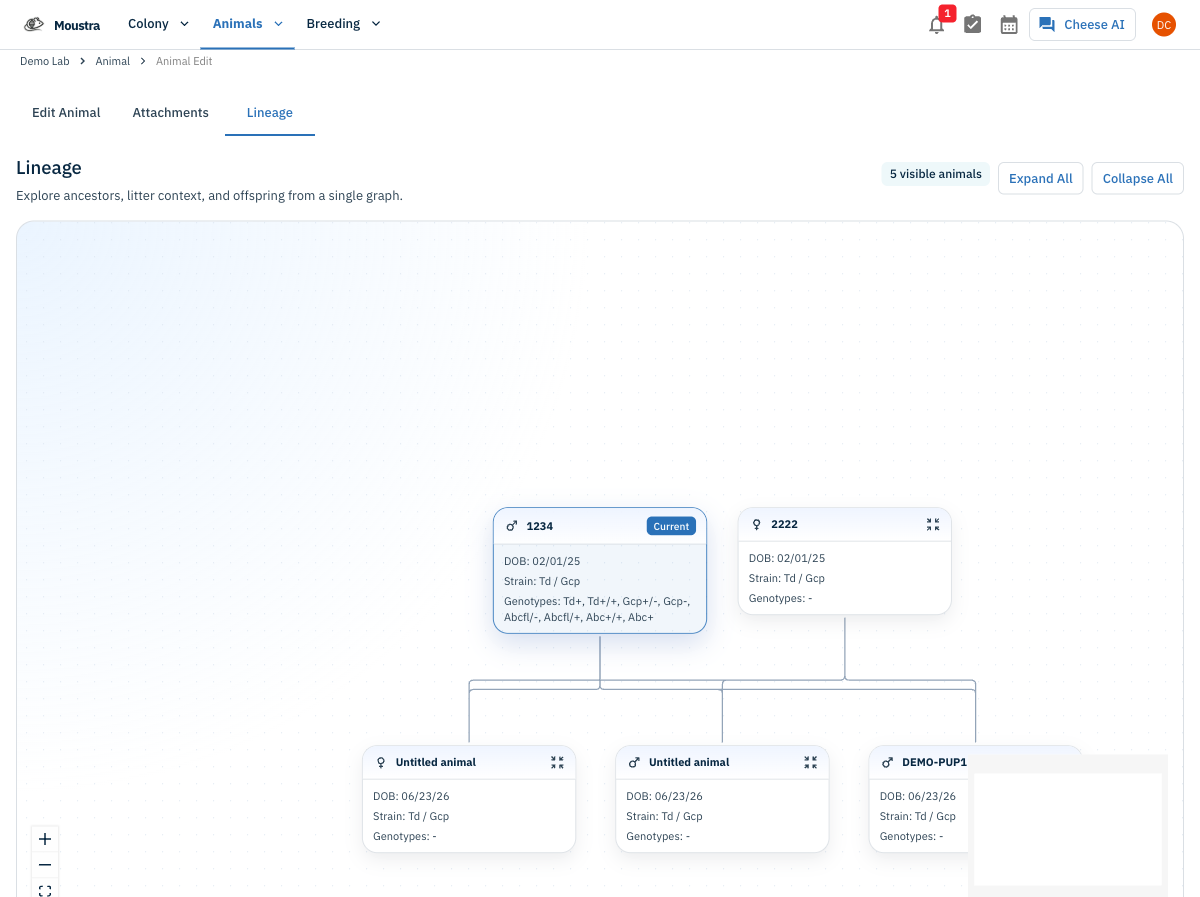Click female symbol on first Untitled animal

(x=381, y=762)
